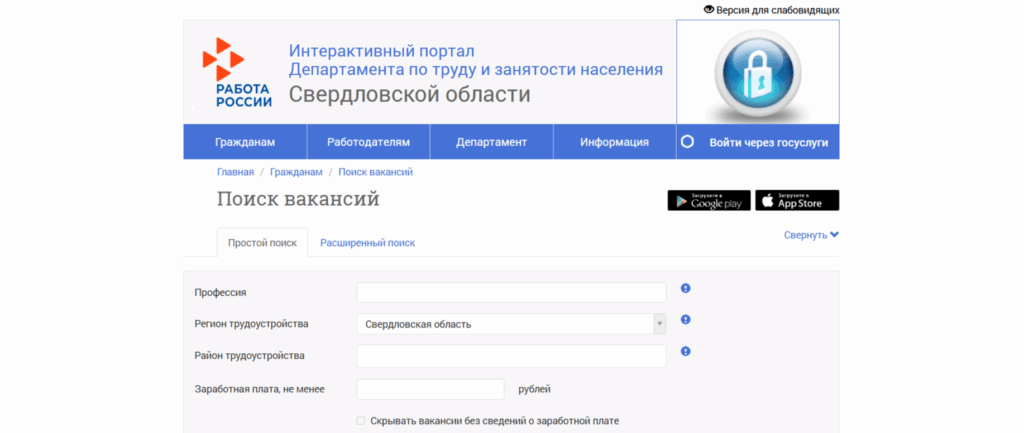Screen dimensions: 1024x433
Task: Open the Информация menu
Action: coord(615,142)
